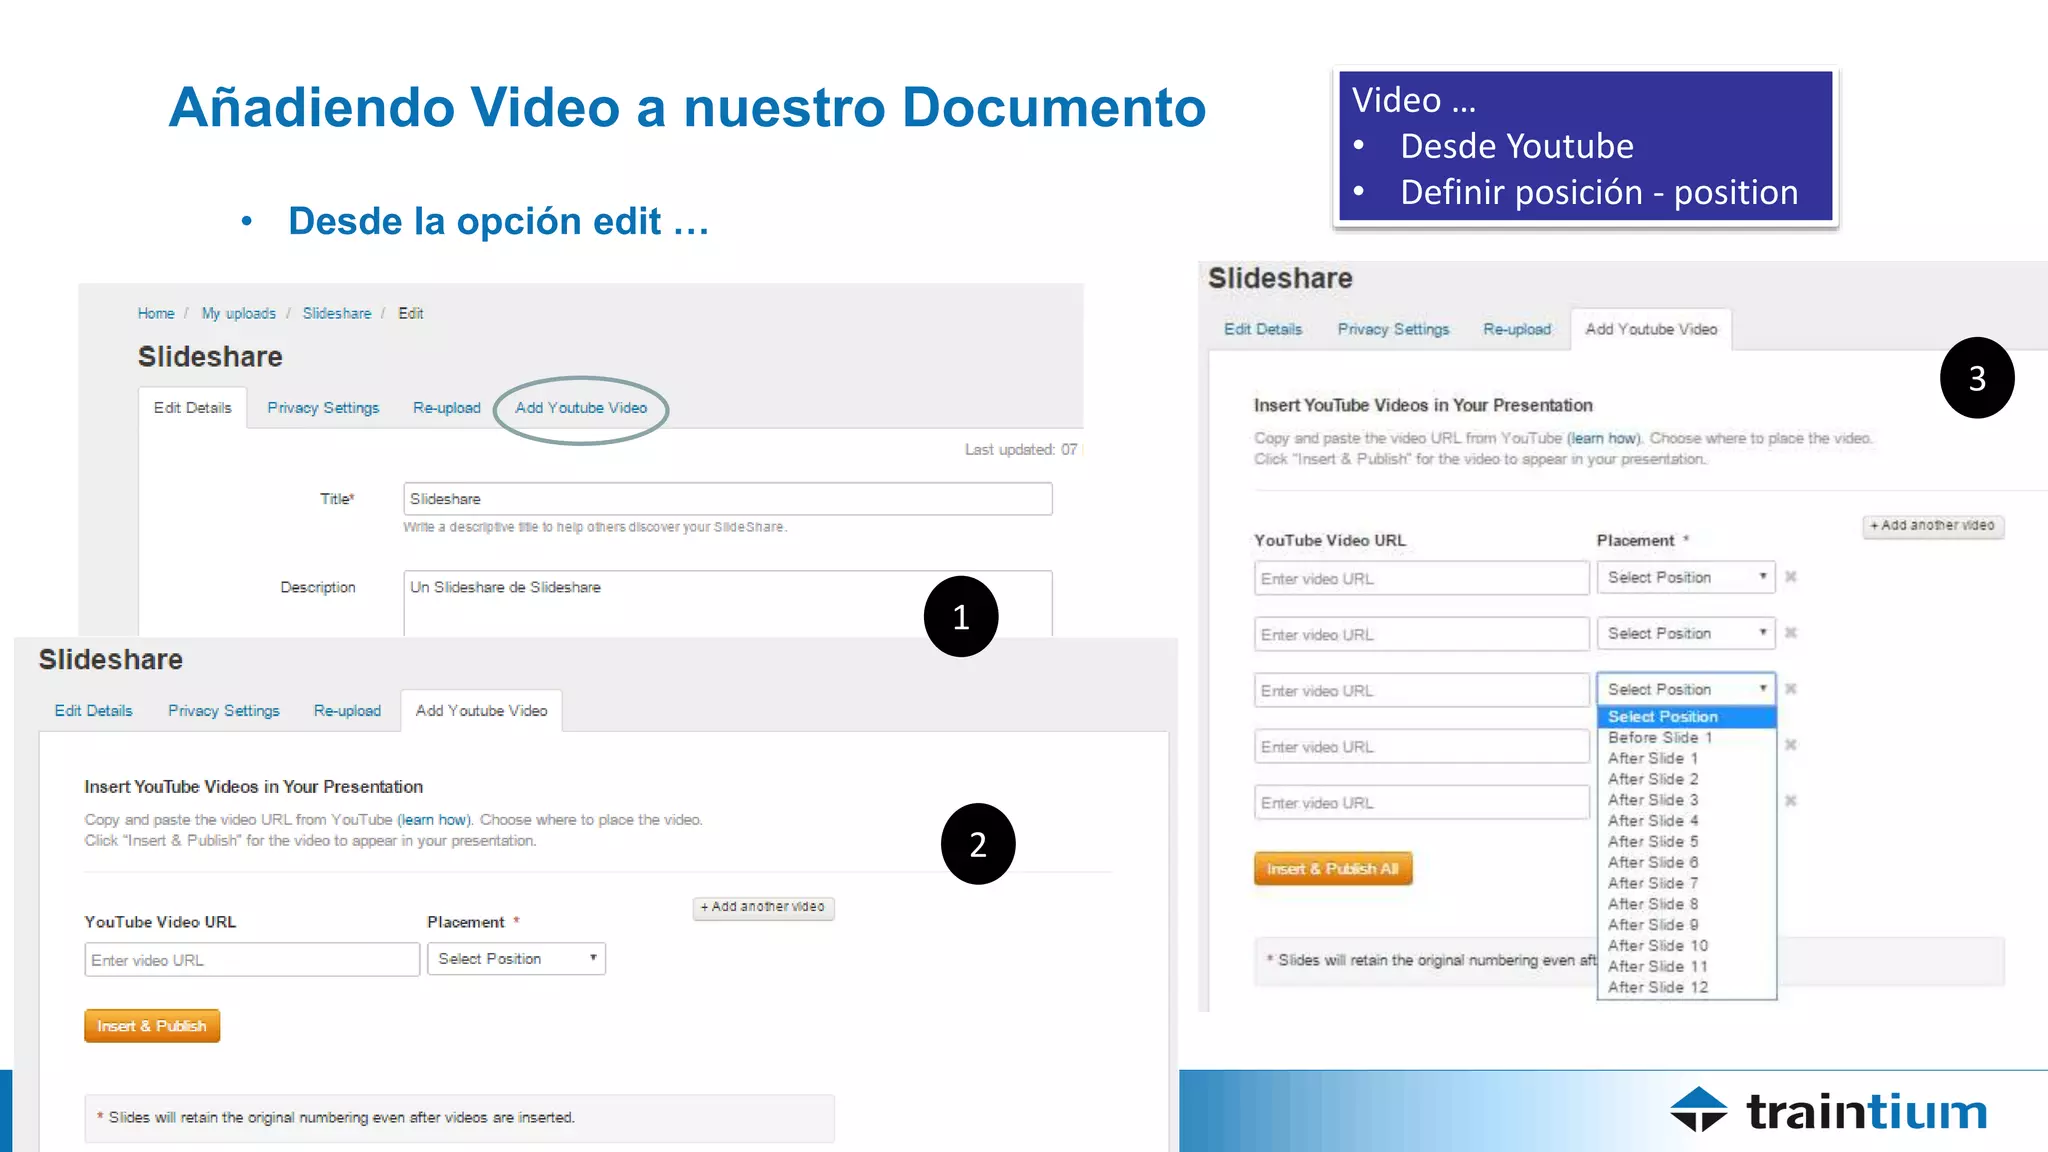Select Edit Details tab in screenshot 2
Viewport: 2048px width, 1152px height.
pos(94,711)
